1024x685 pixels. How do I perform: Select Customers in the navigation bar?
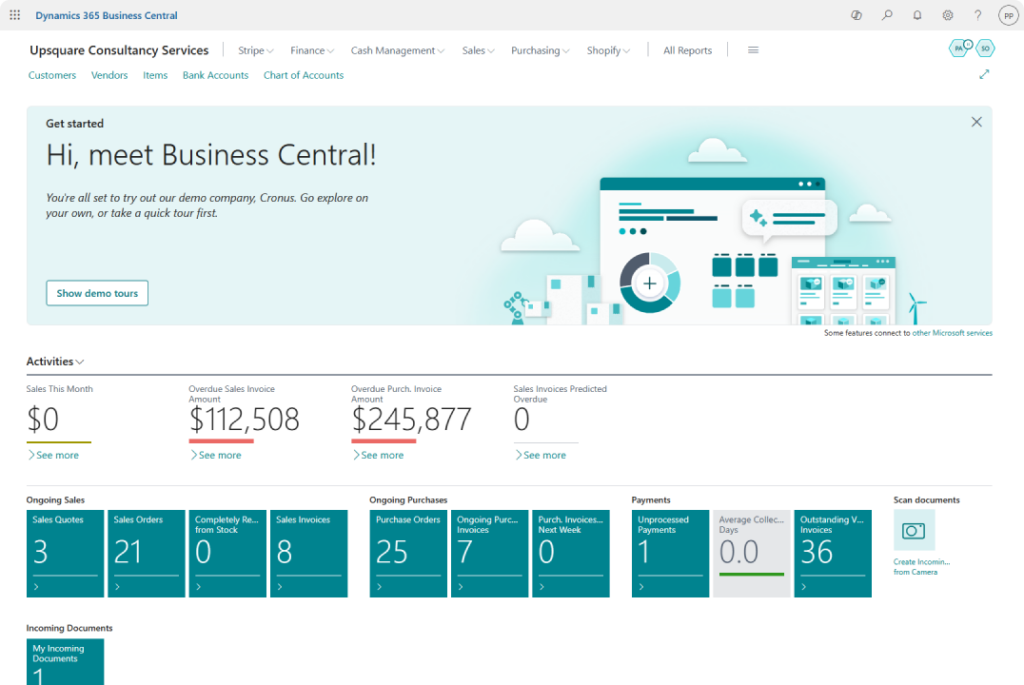[52, 75]
